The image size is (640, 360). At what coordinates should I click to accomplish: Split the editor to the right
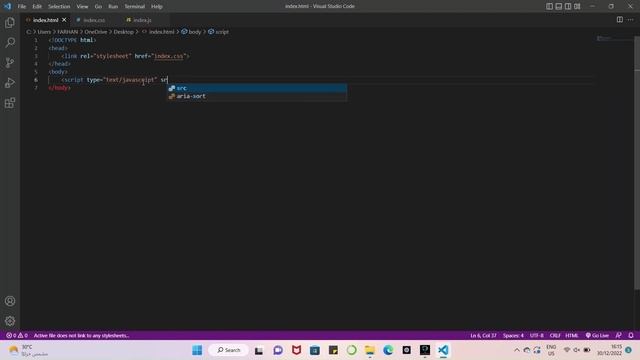click(x=620, y=20)
